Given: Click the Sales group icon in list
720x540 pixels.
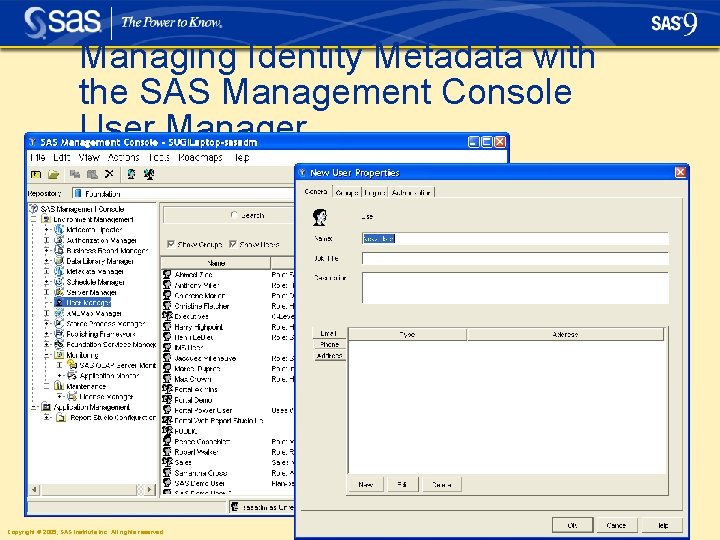Looking at the screenshot, I should [167, 462].
